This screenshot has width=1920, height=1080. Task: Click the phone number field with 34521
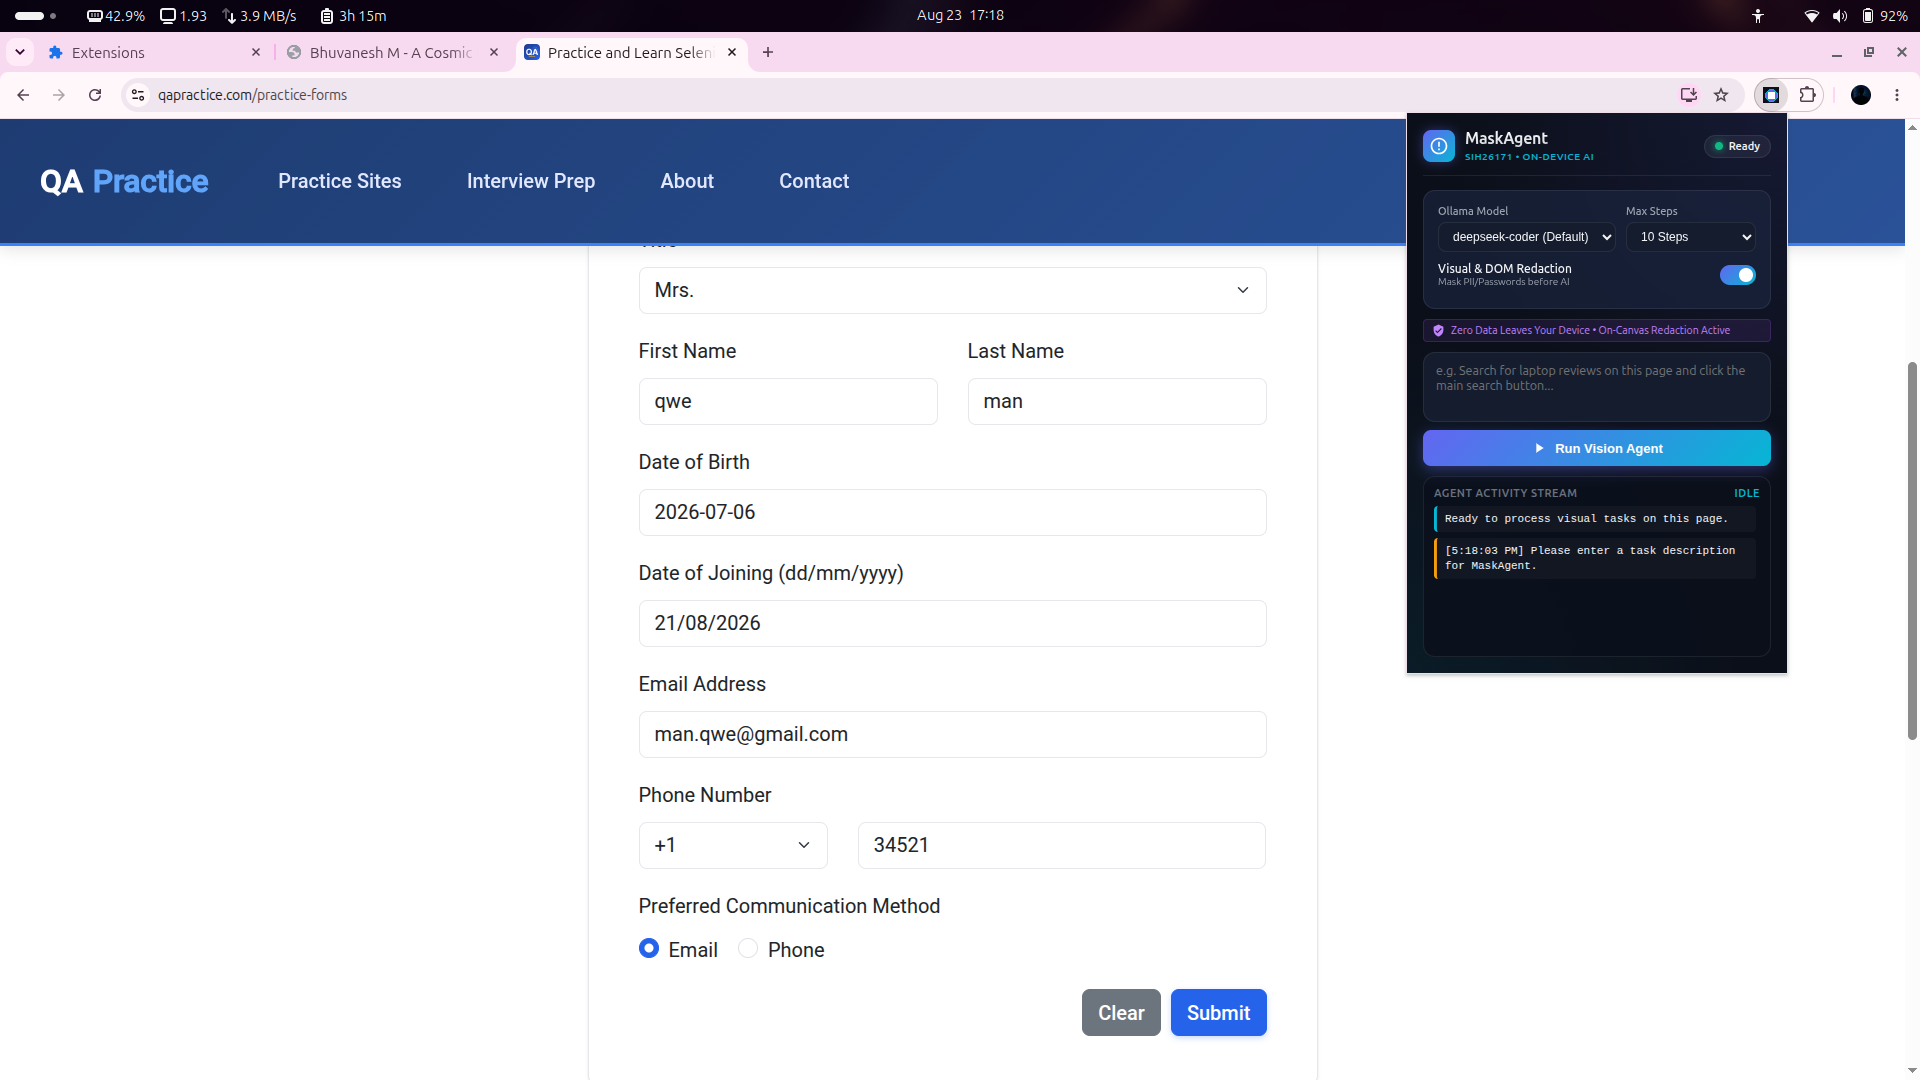(x=1061, y=845)
